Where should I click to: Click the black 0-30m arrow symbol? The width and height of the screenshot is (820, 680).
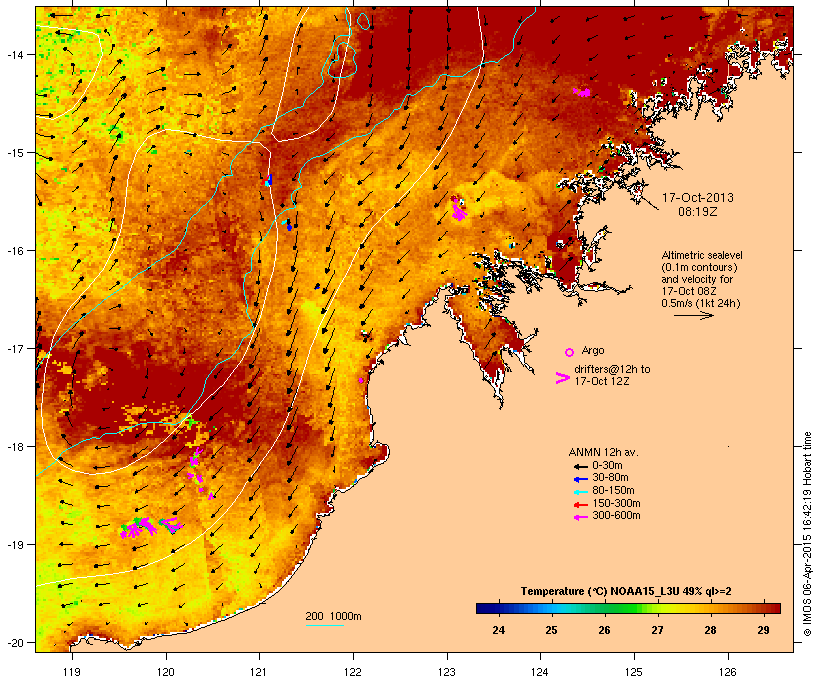tap(580, 467)
